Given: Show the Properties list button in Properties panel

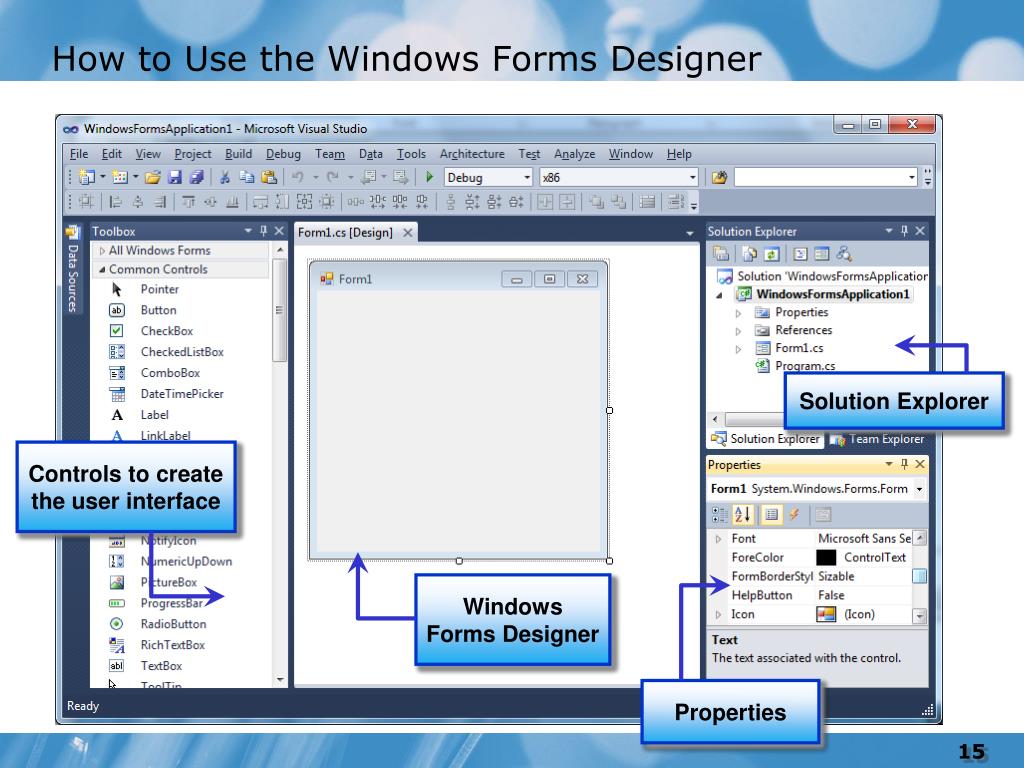Looking at the screenshot, I should (x=771, y=515).
